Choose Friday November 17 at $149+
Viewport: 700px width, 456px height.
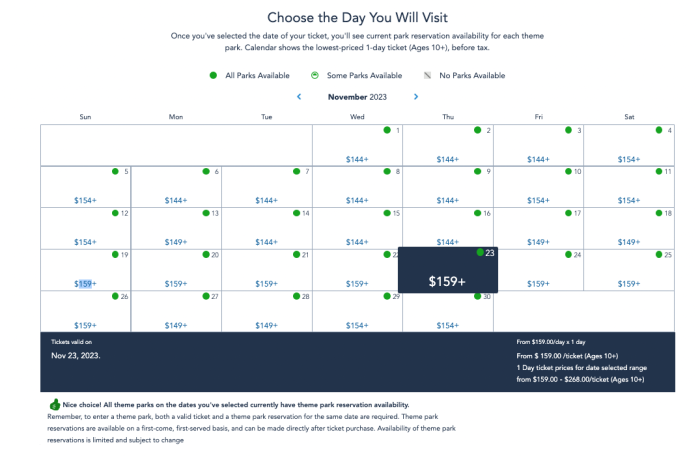[x=538, y=228]
